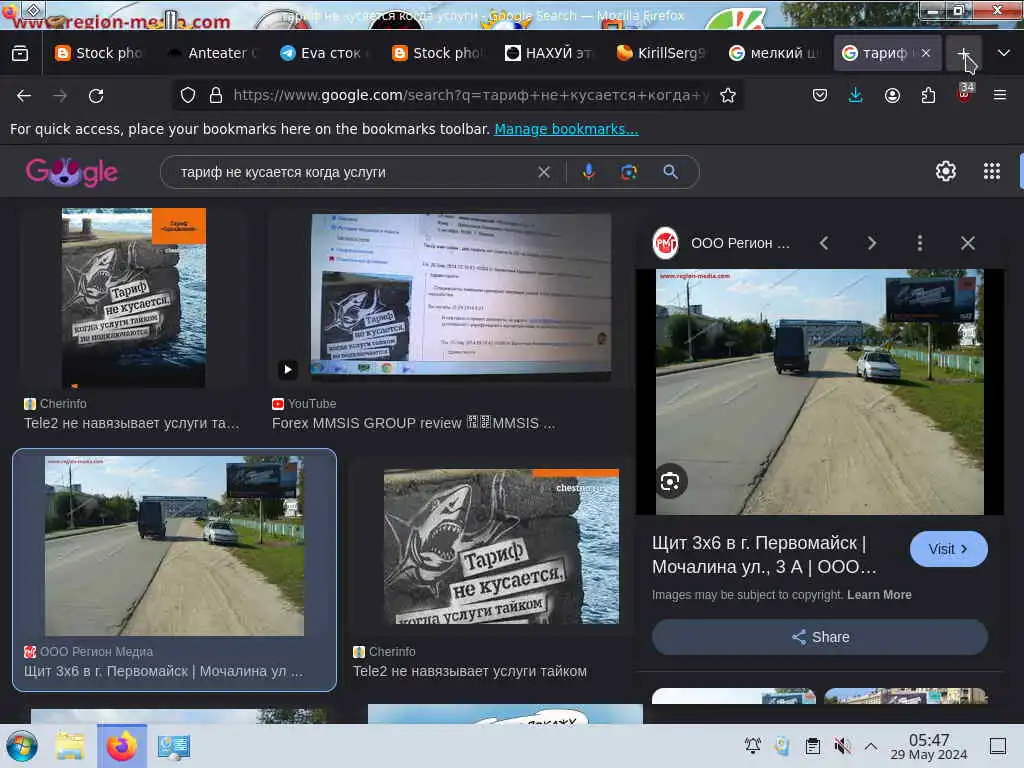Open the new tab plus button
The height and width of the screenshot is (768, 1024).
964,54
